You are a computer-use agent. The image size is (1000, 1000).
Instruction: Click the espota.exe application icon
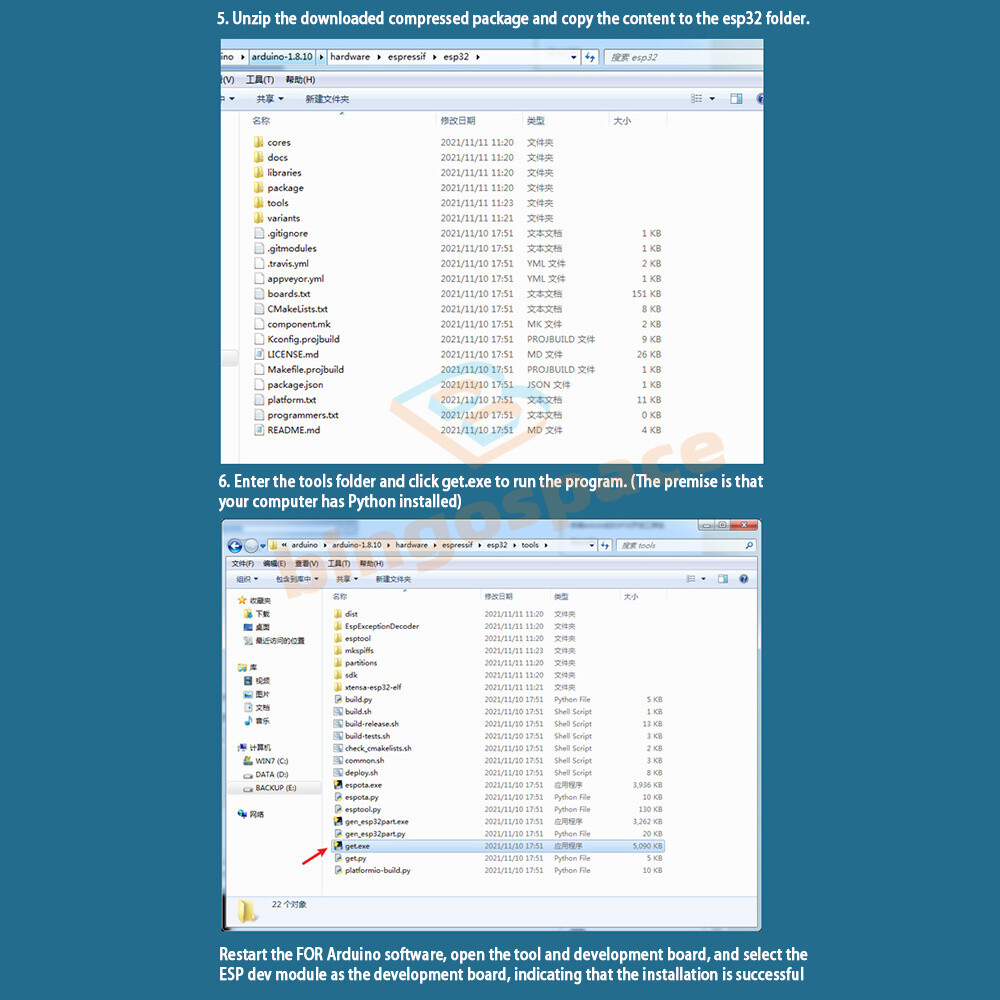(x=338, y=785)
